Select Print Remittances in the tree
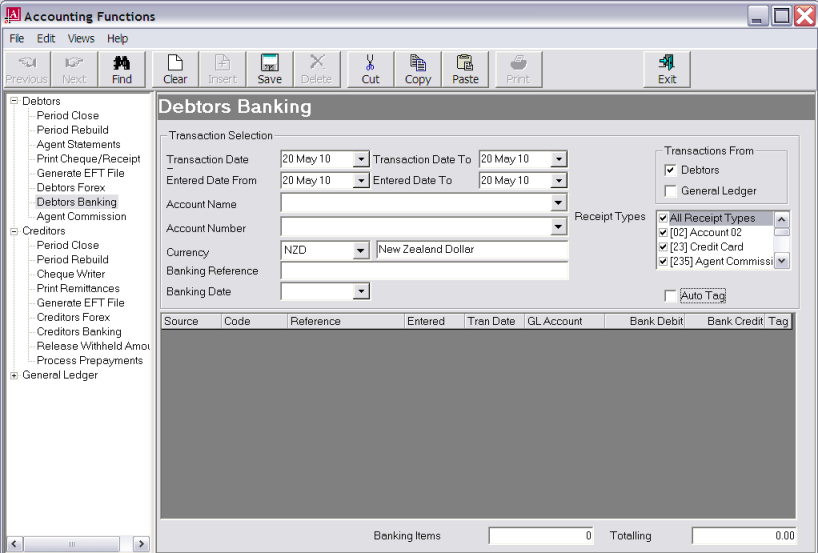 coord(78,288)
